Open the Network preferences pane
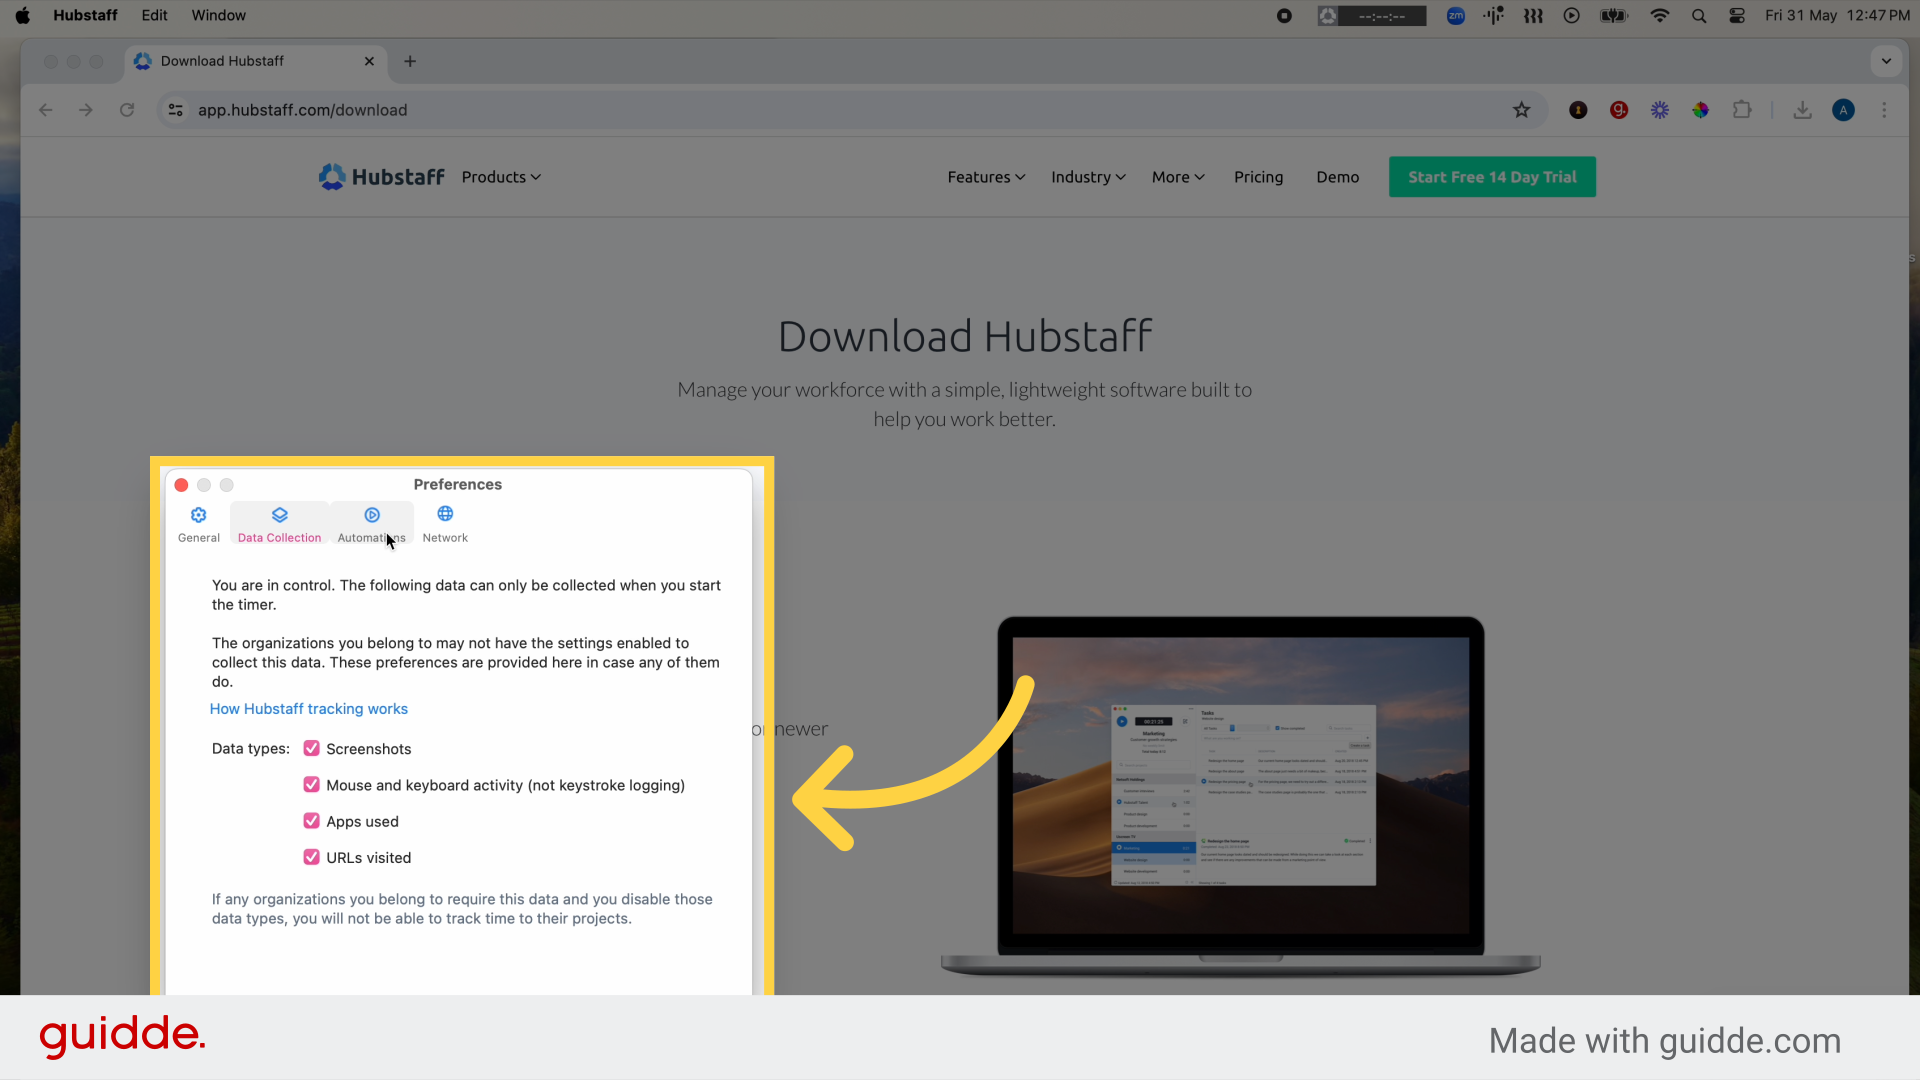Image resolution: width=1920 pixels, height=1080 pixels. (445, 523)
